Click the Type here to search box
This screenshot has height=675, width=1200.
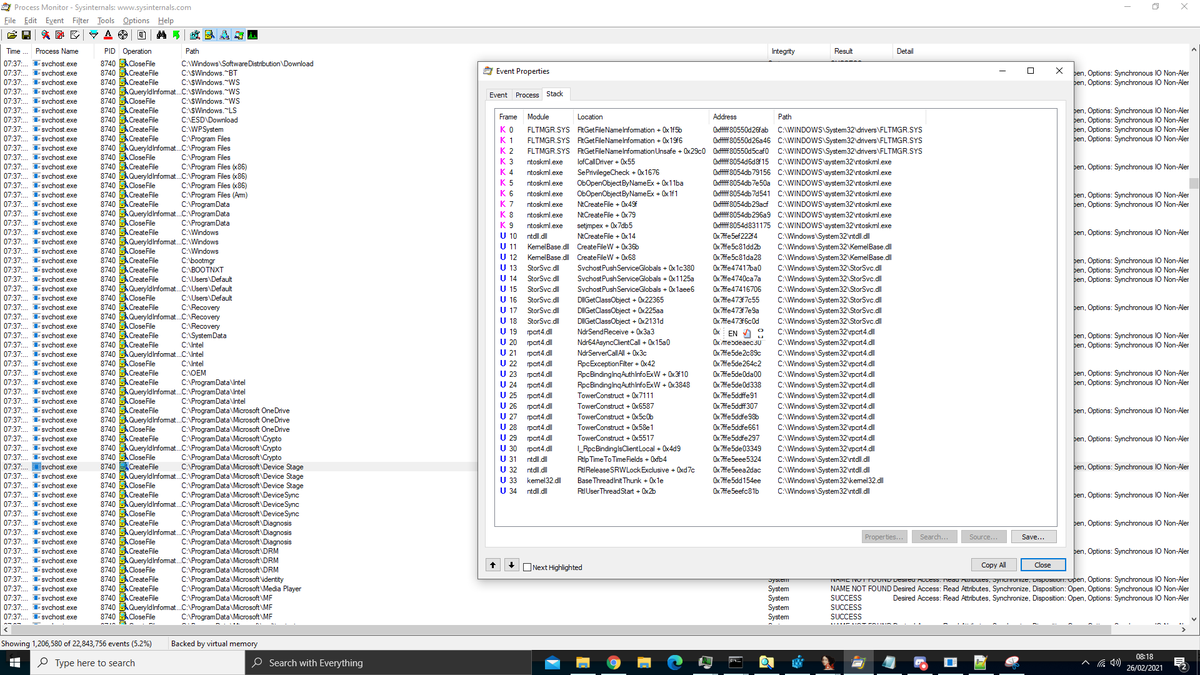click(135, 662)
